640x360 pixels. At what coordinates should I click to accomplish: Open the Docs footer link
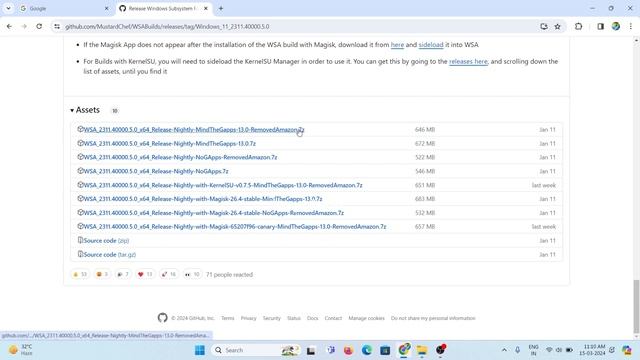point(313,318)
